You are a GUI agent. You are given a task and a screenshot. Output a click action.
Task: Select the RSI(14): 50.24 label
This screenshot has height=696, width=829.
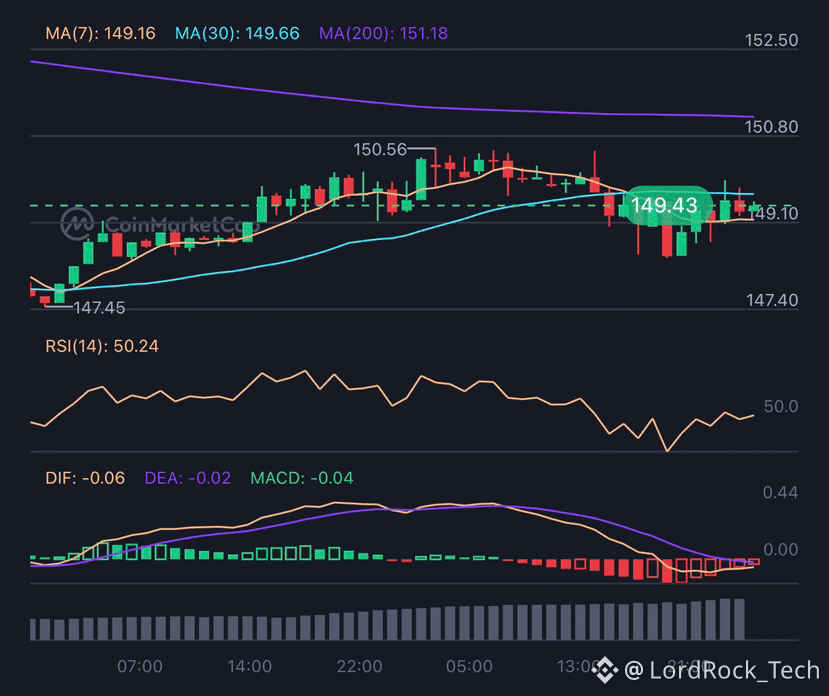102,346
